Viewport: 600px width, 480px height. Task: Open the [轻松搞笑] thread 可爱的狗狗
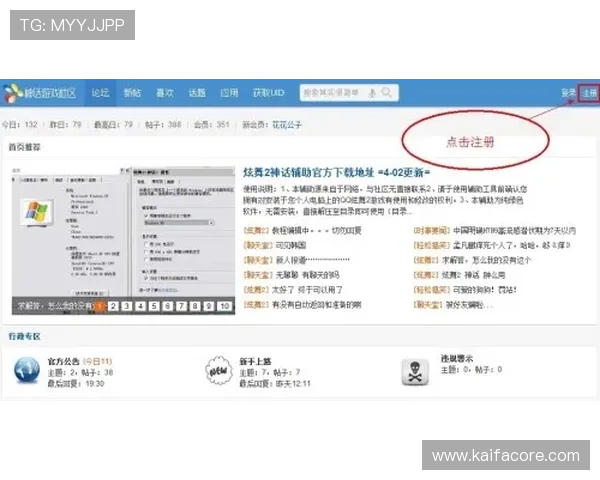pos(484,290)
